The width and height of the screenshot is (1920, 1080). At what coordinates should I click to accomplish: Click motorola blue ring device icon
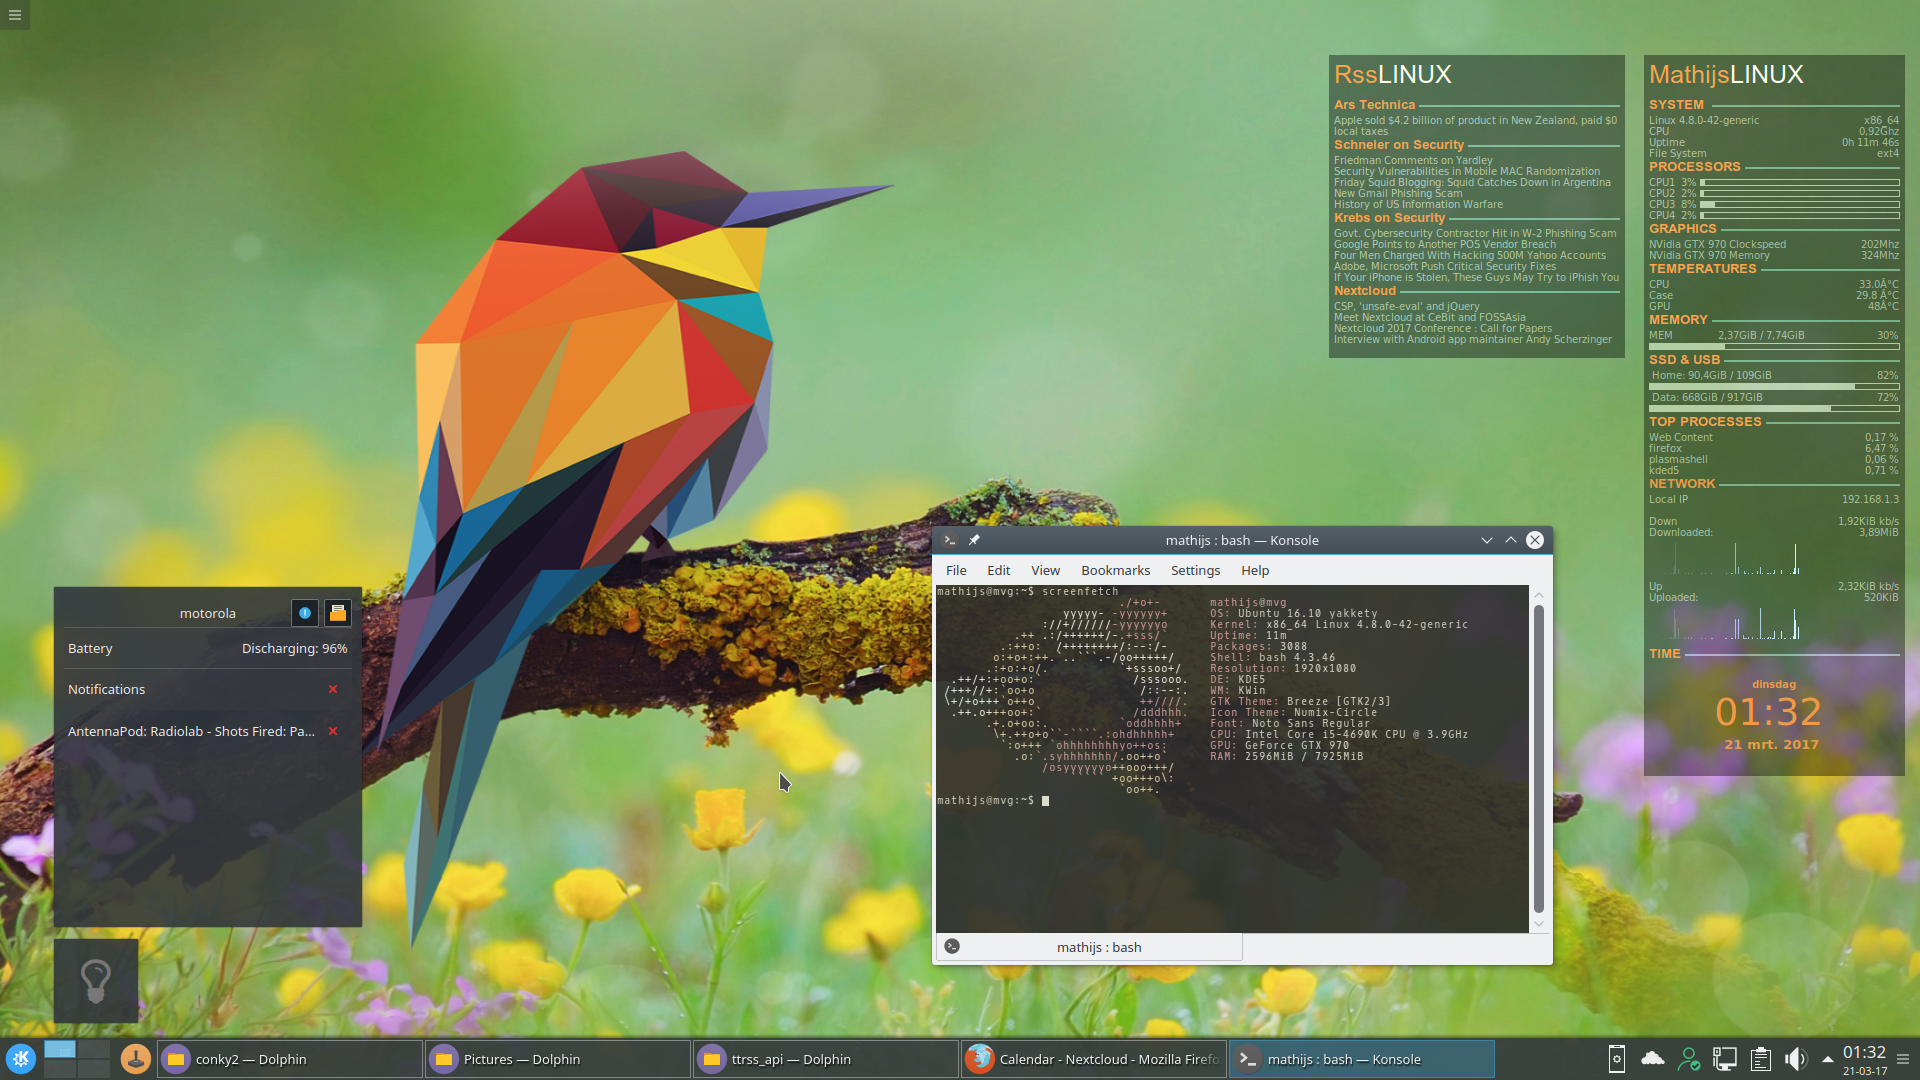click(305, 613)
